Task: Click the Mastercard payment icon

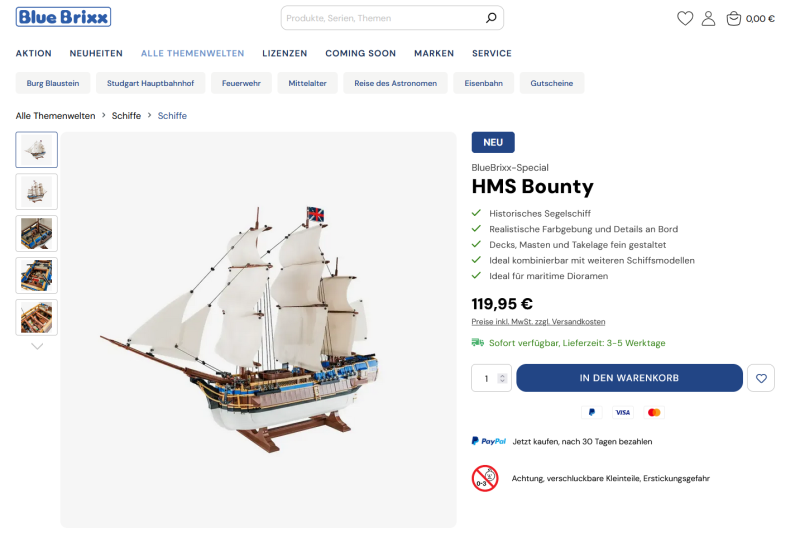Action: (654, 412)
